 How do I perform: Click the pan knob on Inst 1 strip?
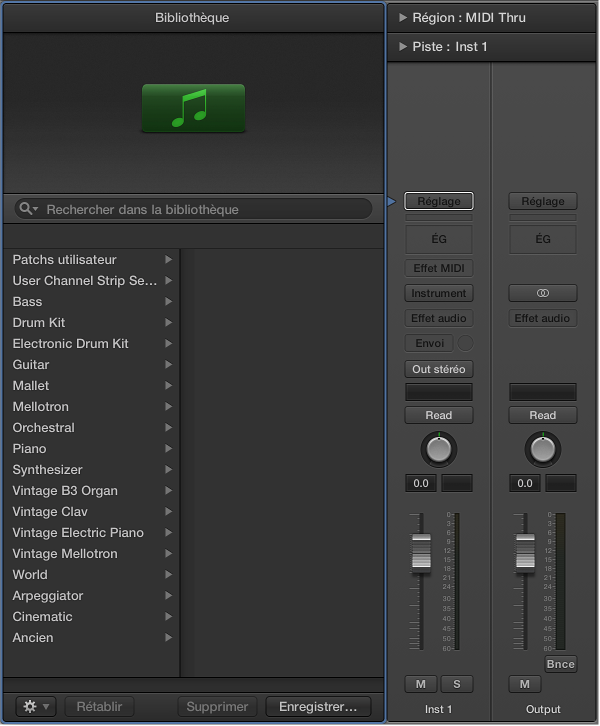tap(439, 449)
